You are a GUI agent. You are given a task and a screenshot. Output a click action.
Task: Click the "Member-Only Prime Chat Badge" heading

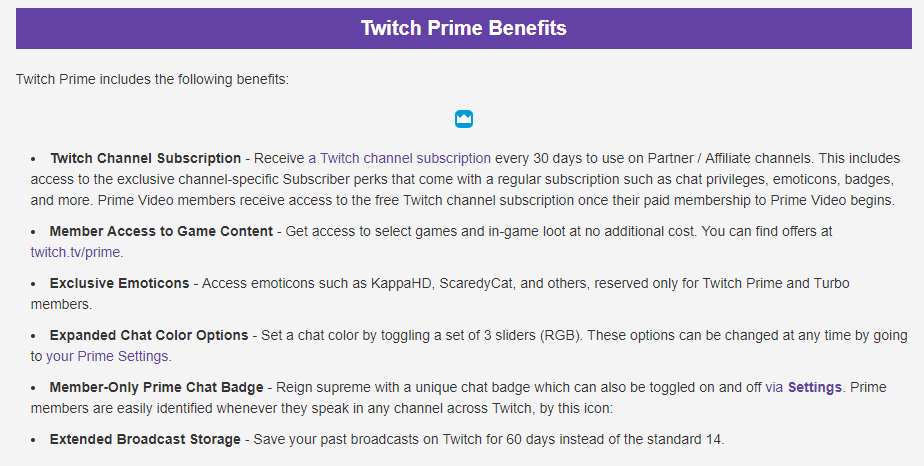click(x=156, y=387)
